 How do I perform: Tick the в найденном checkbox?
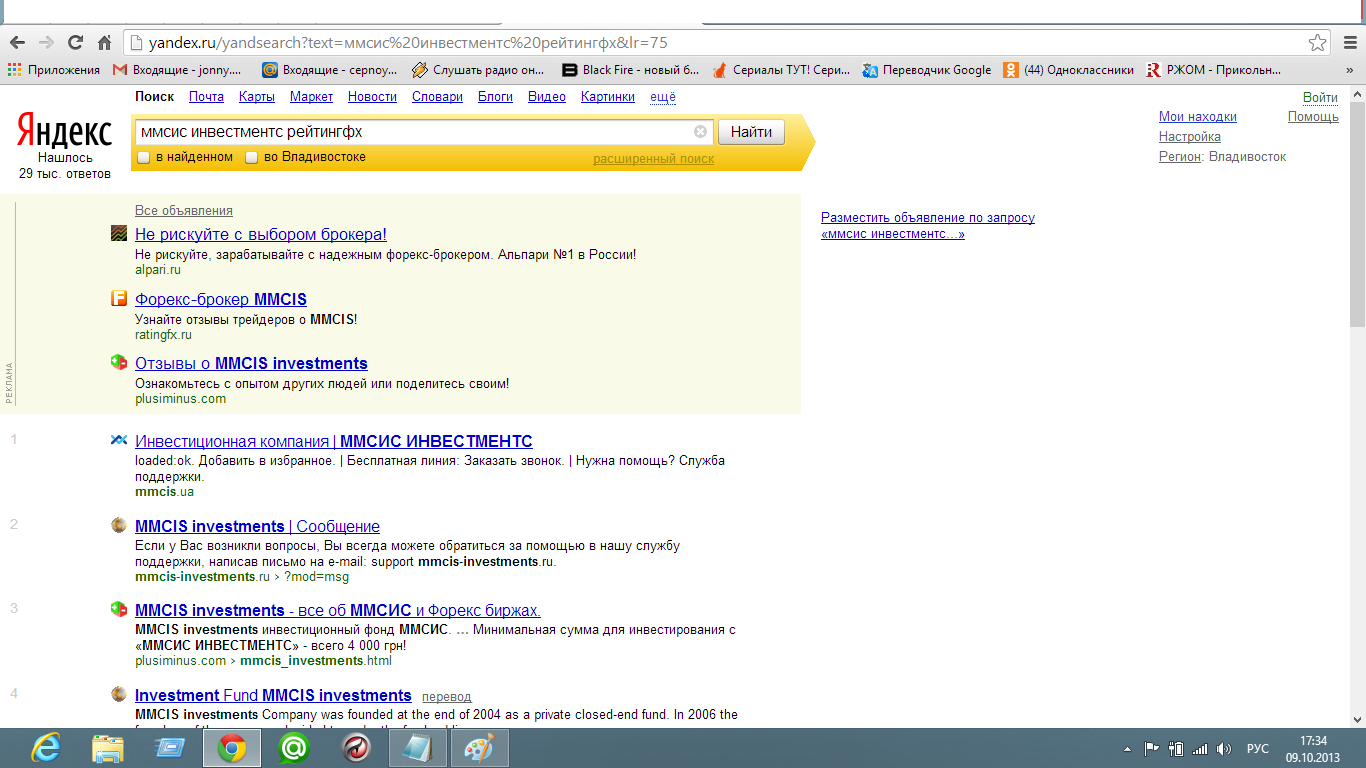[x=144, y=157]
